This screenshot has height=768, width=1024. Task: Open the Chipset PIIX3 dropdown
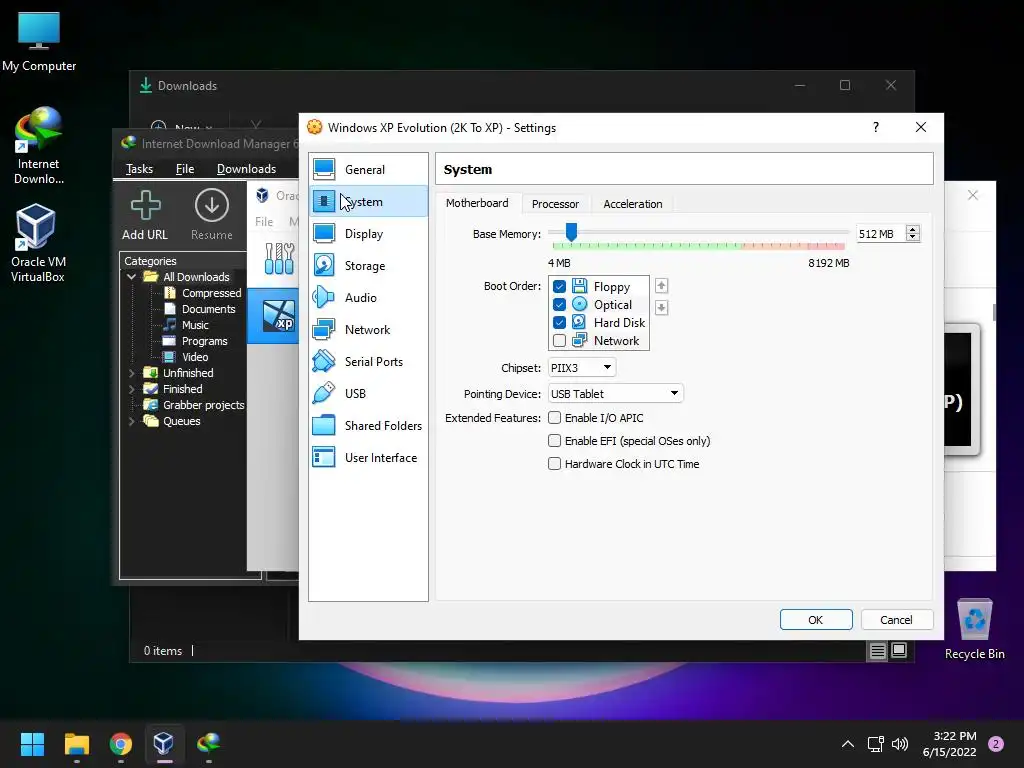click(x=582, y=368)
